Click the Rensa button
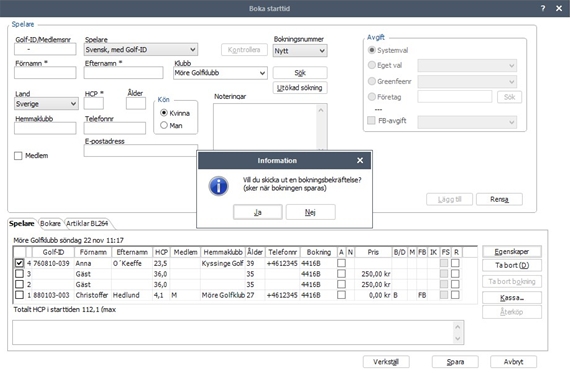 [x=499, y=199]
